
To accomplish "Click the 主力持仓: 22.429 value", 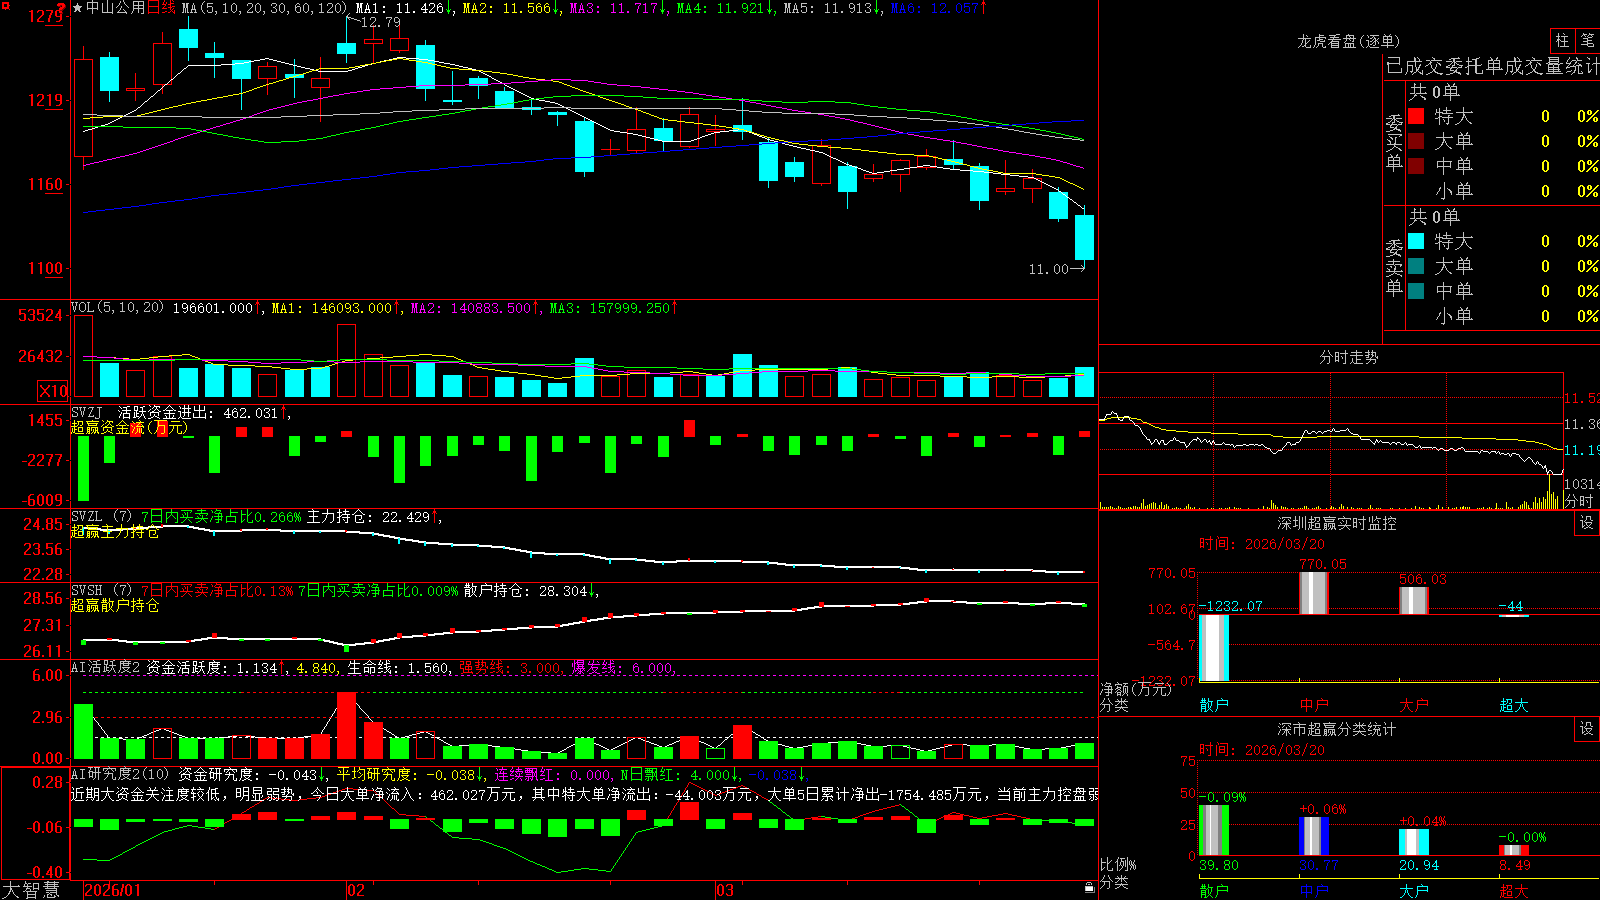I will [x=368, y=517].
